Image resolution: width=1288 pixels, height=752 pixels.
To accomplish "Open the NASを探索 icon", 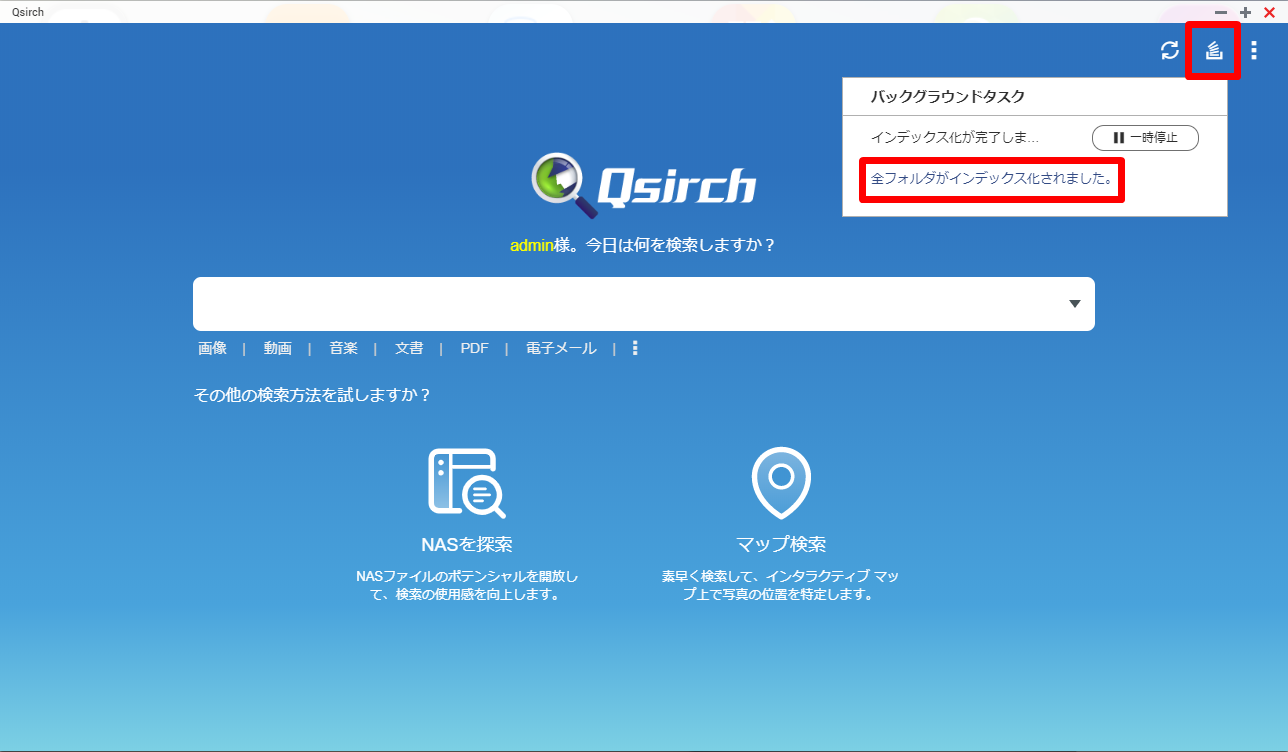I will [467, 482].
